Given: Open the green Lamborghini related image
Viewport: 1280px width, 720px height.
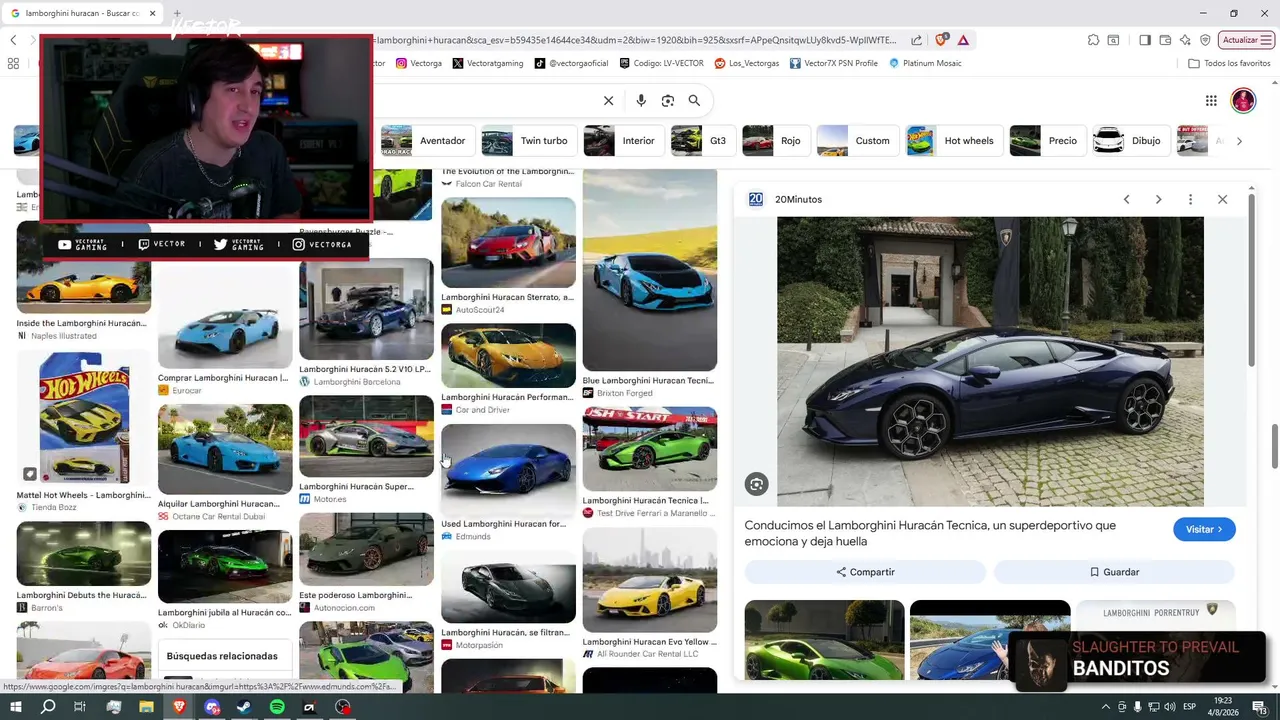Looking at the screenshot, I should (824, 640).
